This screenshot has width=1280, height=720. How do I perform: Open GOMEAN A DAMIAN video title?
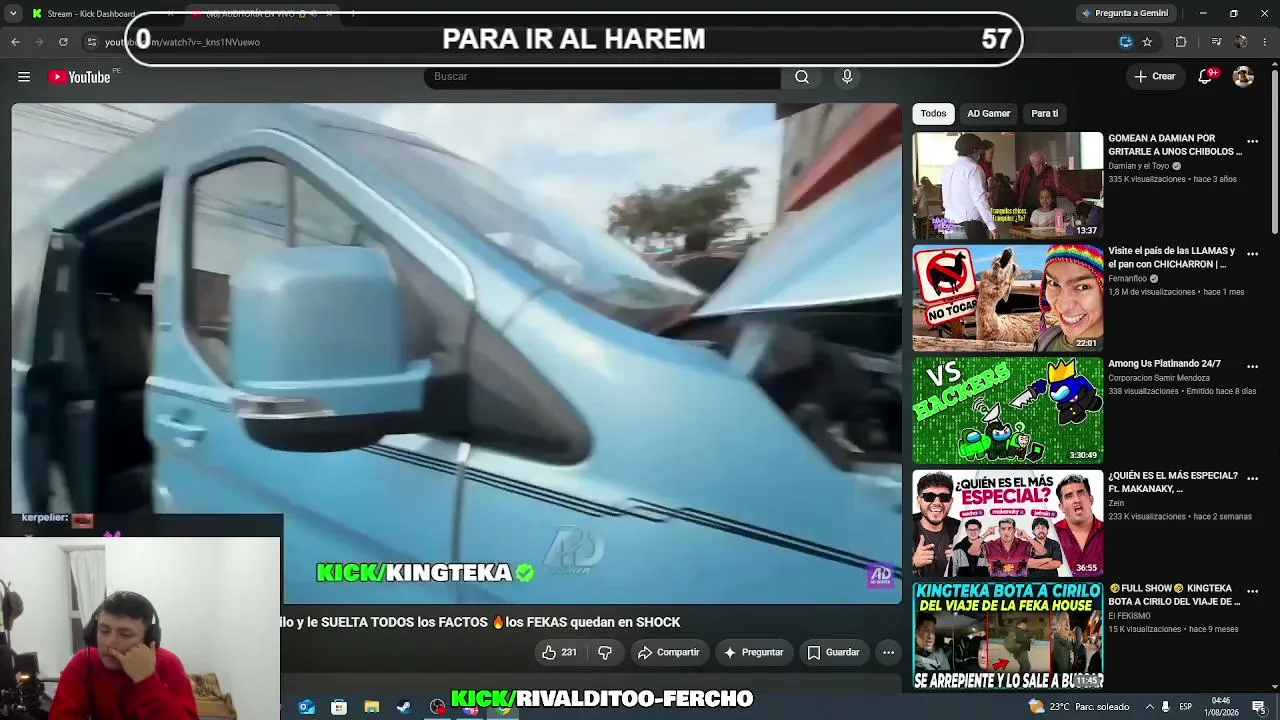1174,145
